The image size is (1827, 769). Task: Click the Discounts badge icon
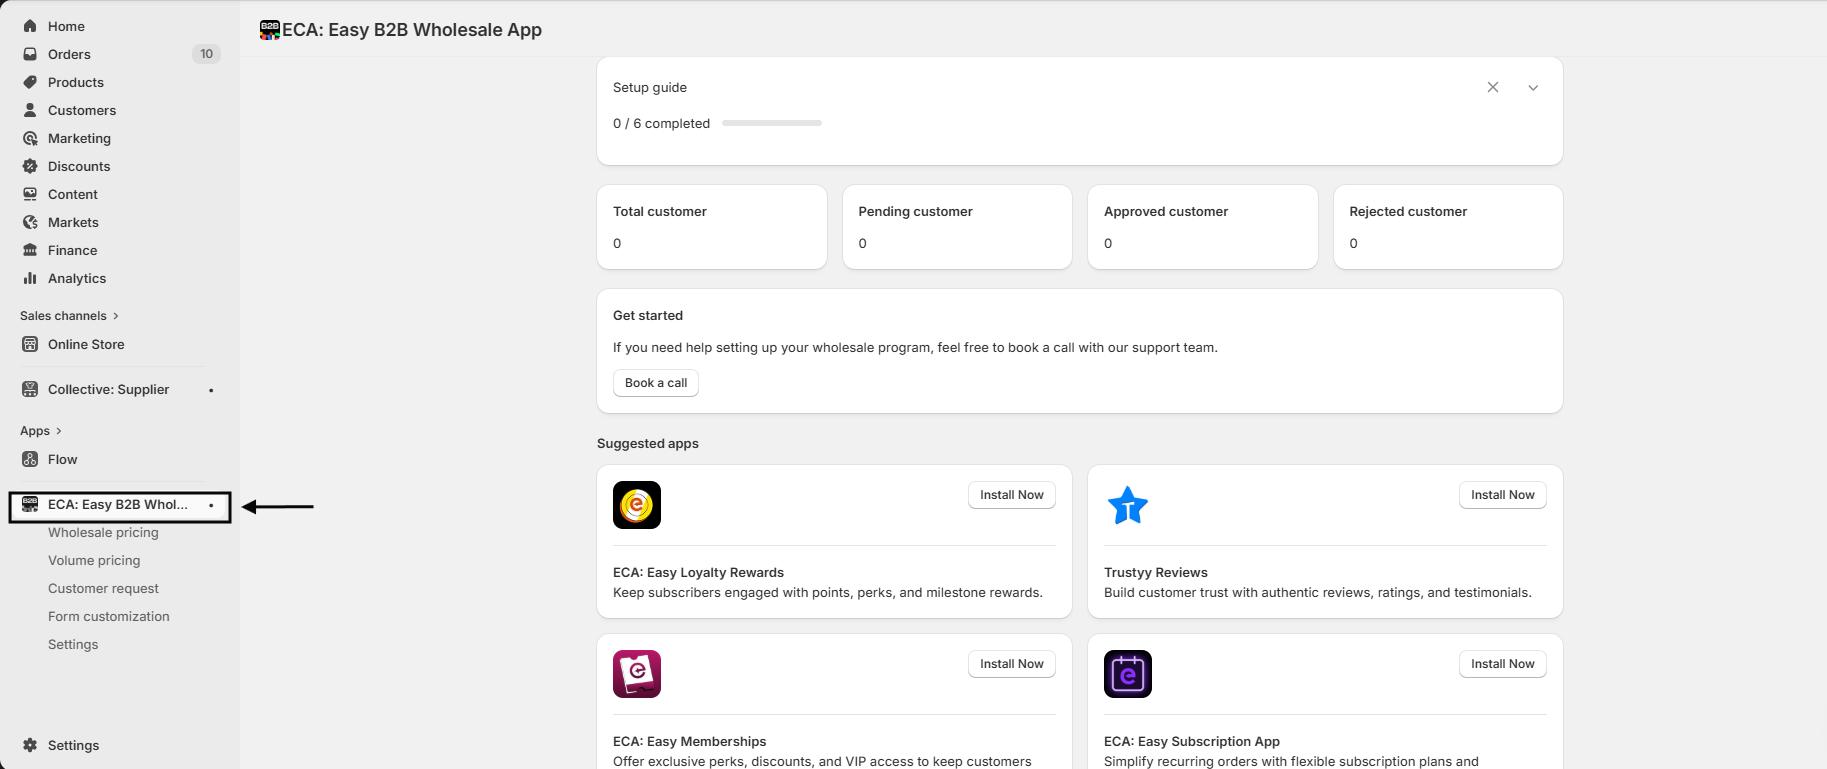point(30,166)
